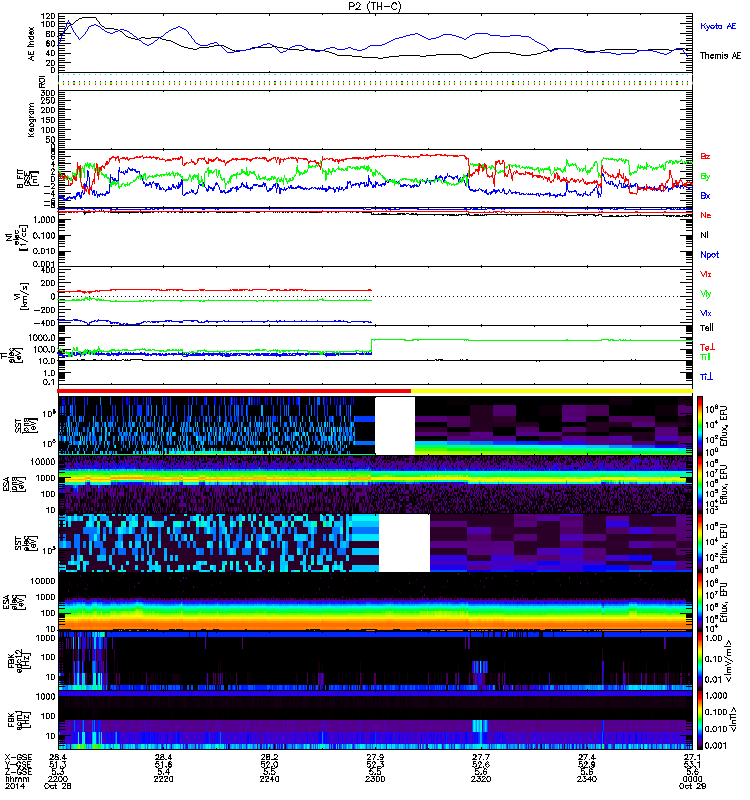This screenshot has height=800, width=750.
Task: Click the 400 tick on the Vi axis
Action: [48, 270]
